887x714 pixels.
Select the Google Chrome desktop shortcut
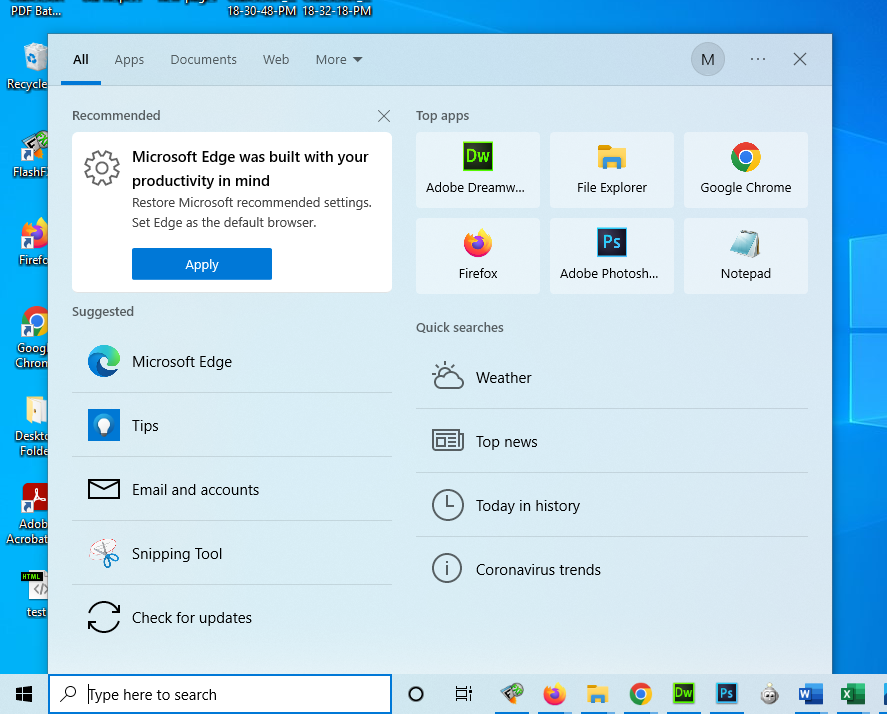[31, 337]
